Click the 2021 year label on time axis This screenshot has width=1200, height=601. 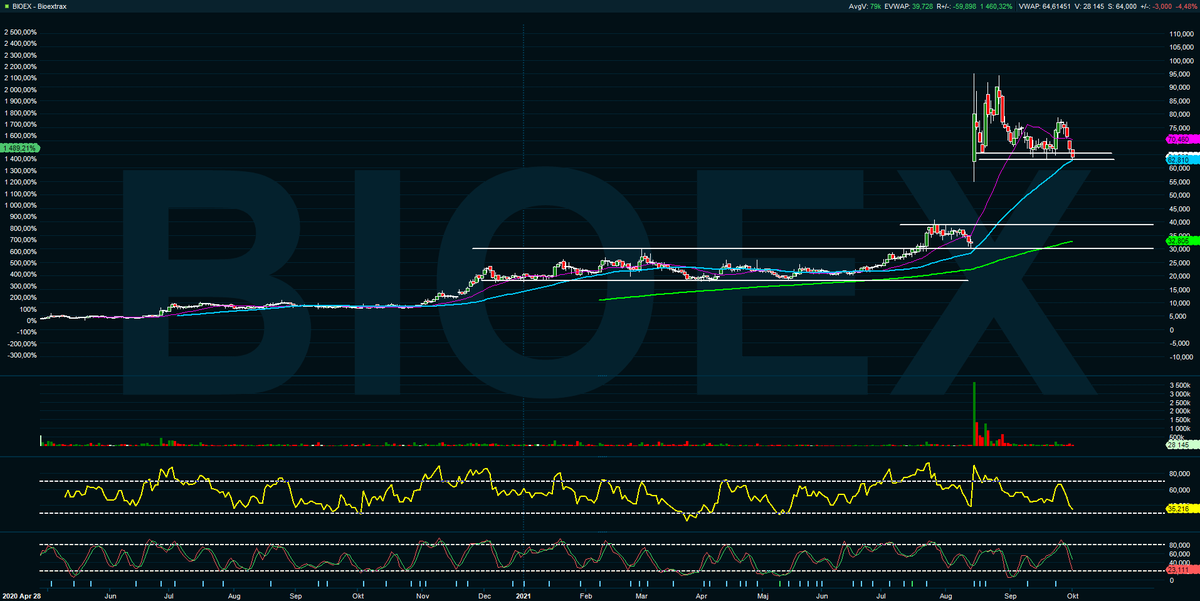pyautogui.click(x=524, y=594)
